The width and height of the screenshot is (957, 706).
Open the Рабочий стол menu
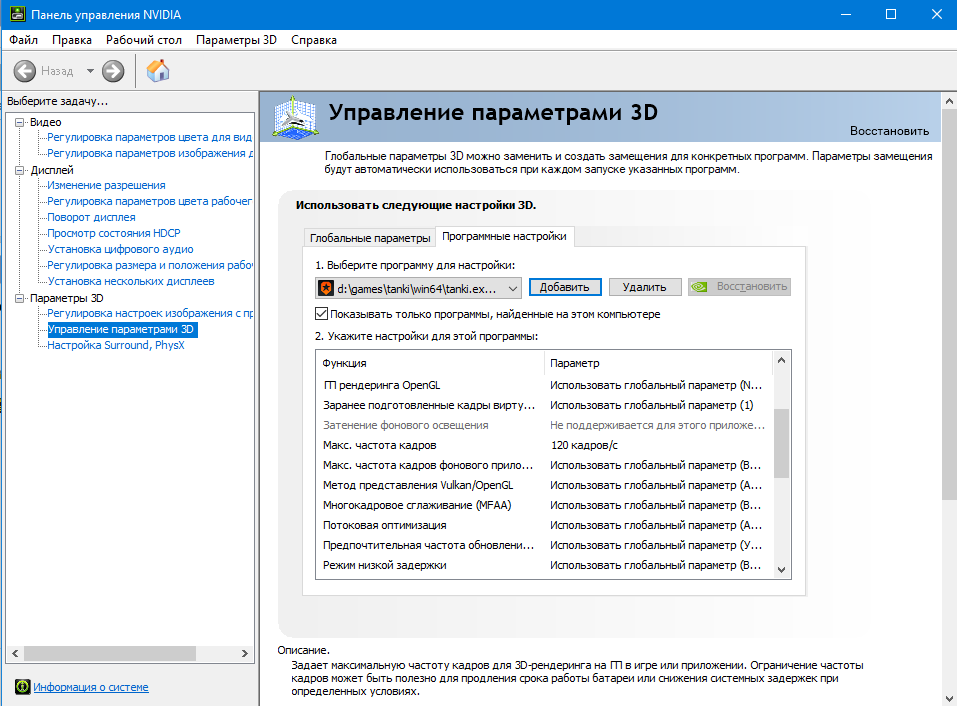point(144,40)
